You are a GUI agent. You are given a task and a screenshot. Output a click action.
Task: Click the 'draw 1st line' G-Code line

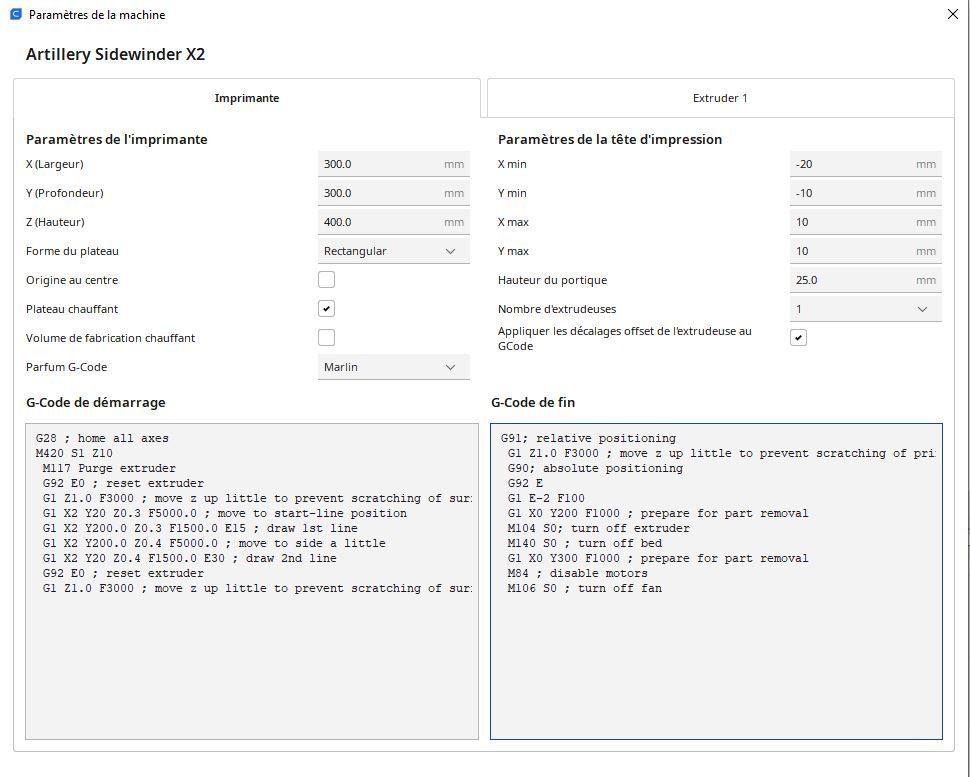click(x=200, y=528)
